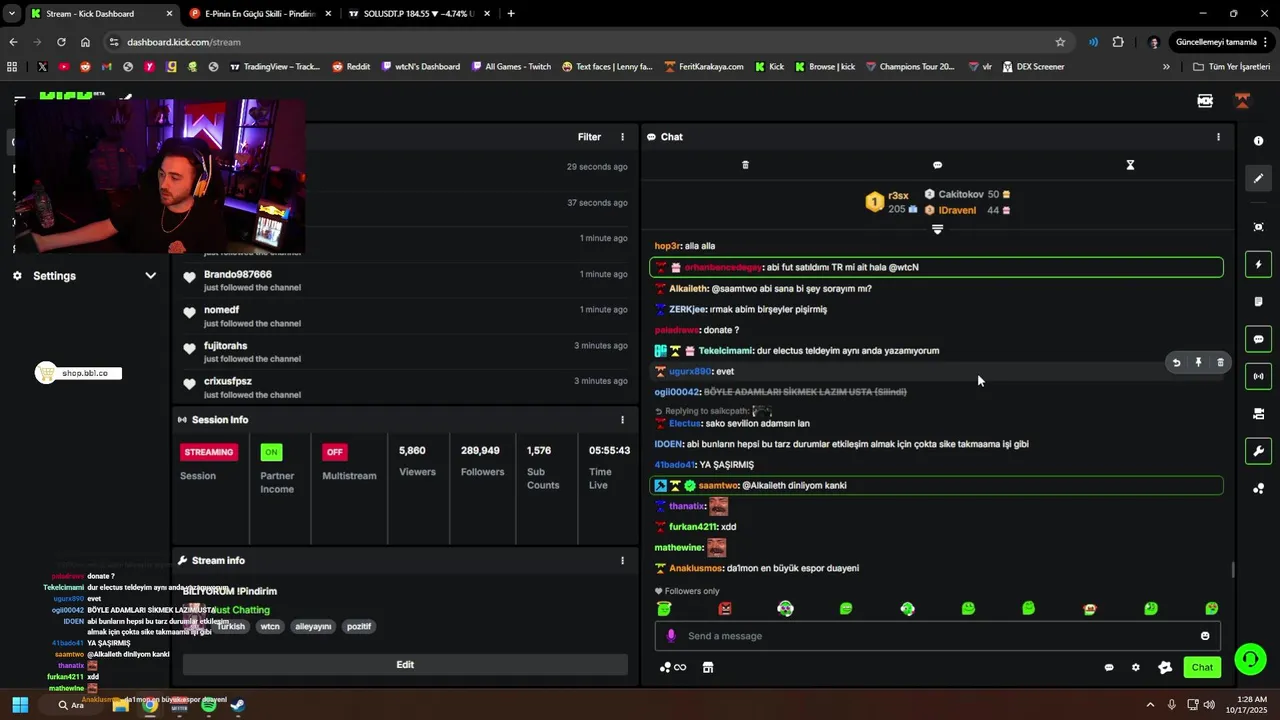This screenshot has height=720, width=1280.
Task: Open the chat shop storefront icon
Action: [708, 667]
